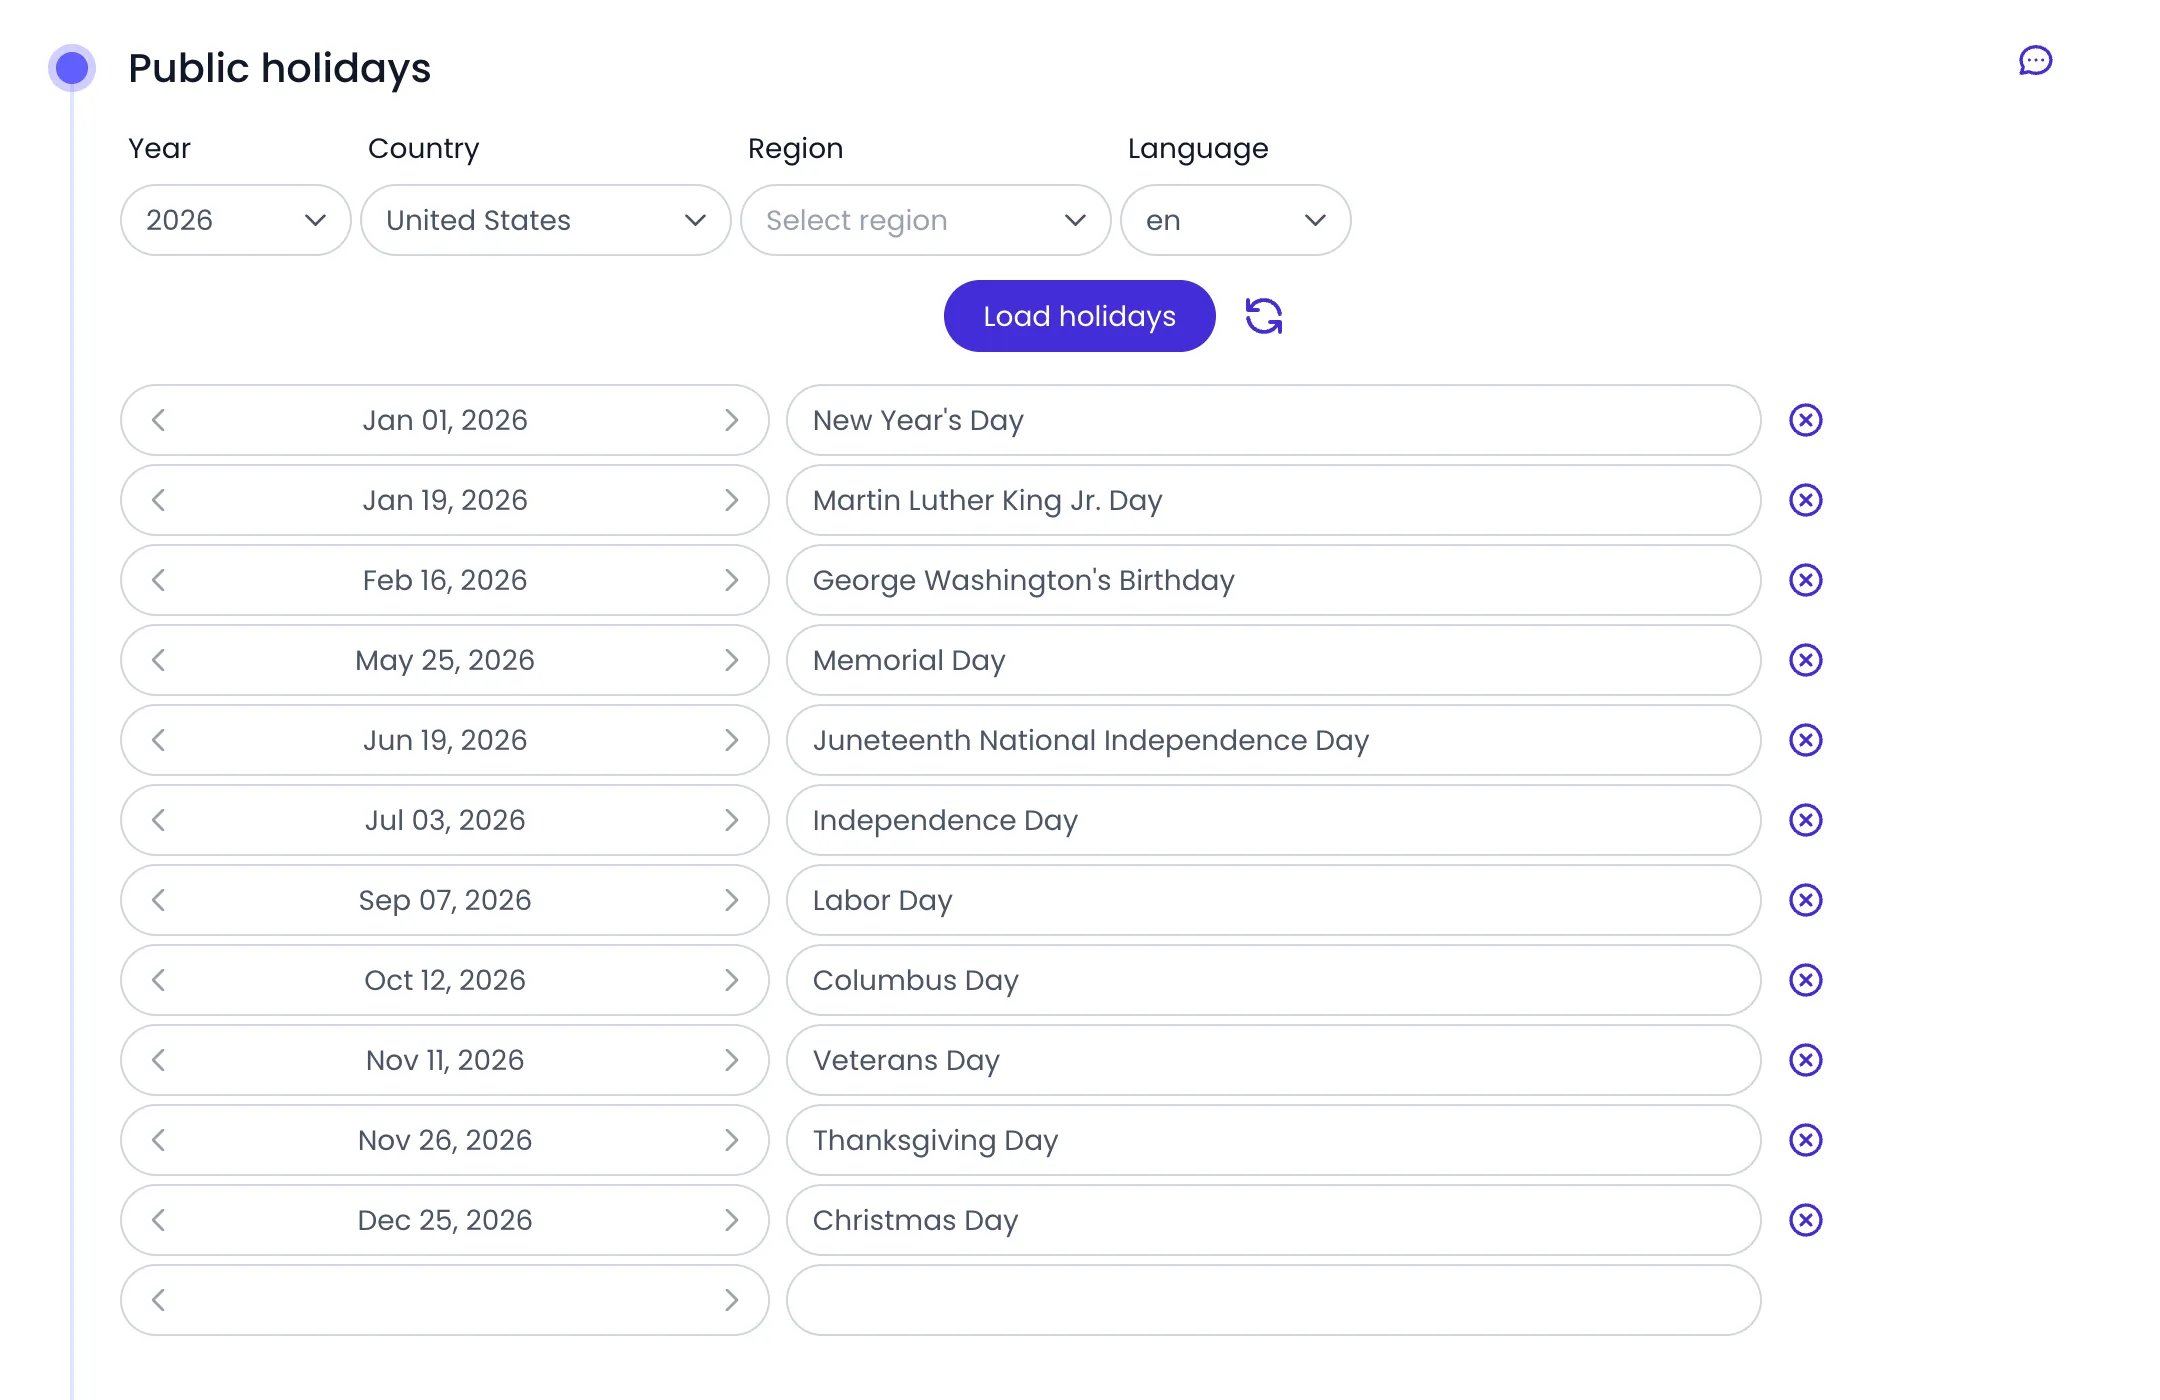The height and width of the screenshot is (1400, 2160).
Task: Click the Thanksgiving Day name field
Action: point(1273,1140)
